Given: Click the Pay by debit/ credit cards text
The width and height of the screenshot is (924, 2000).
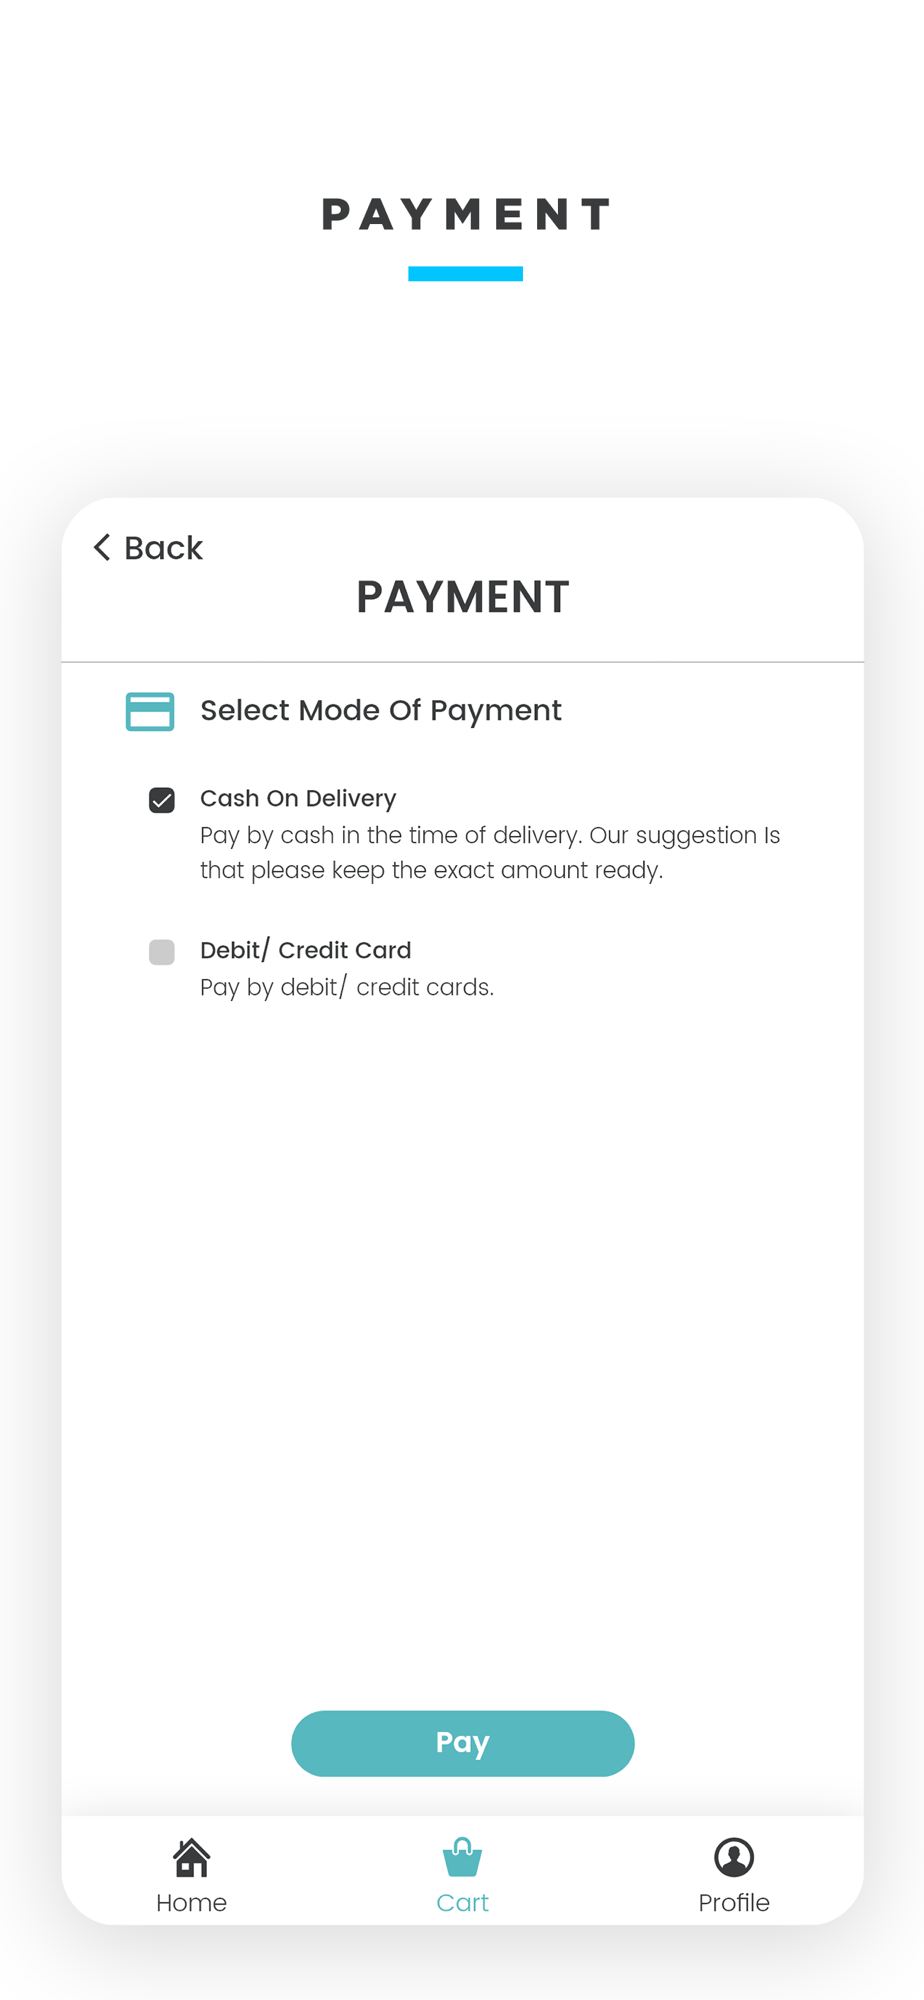Looking at the screenshot, I should pyautogui.click(x=347, y=987).
